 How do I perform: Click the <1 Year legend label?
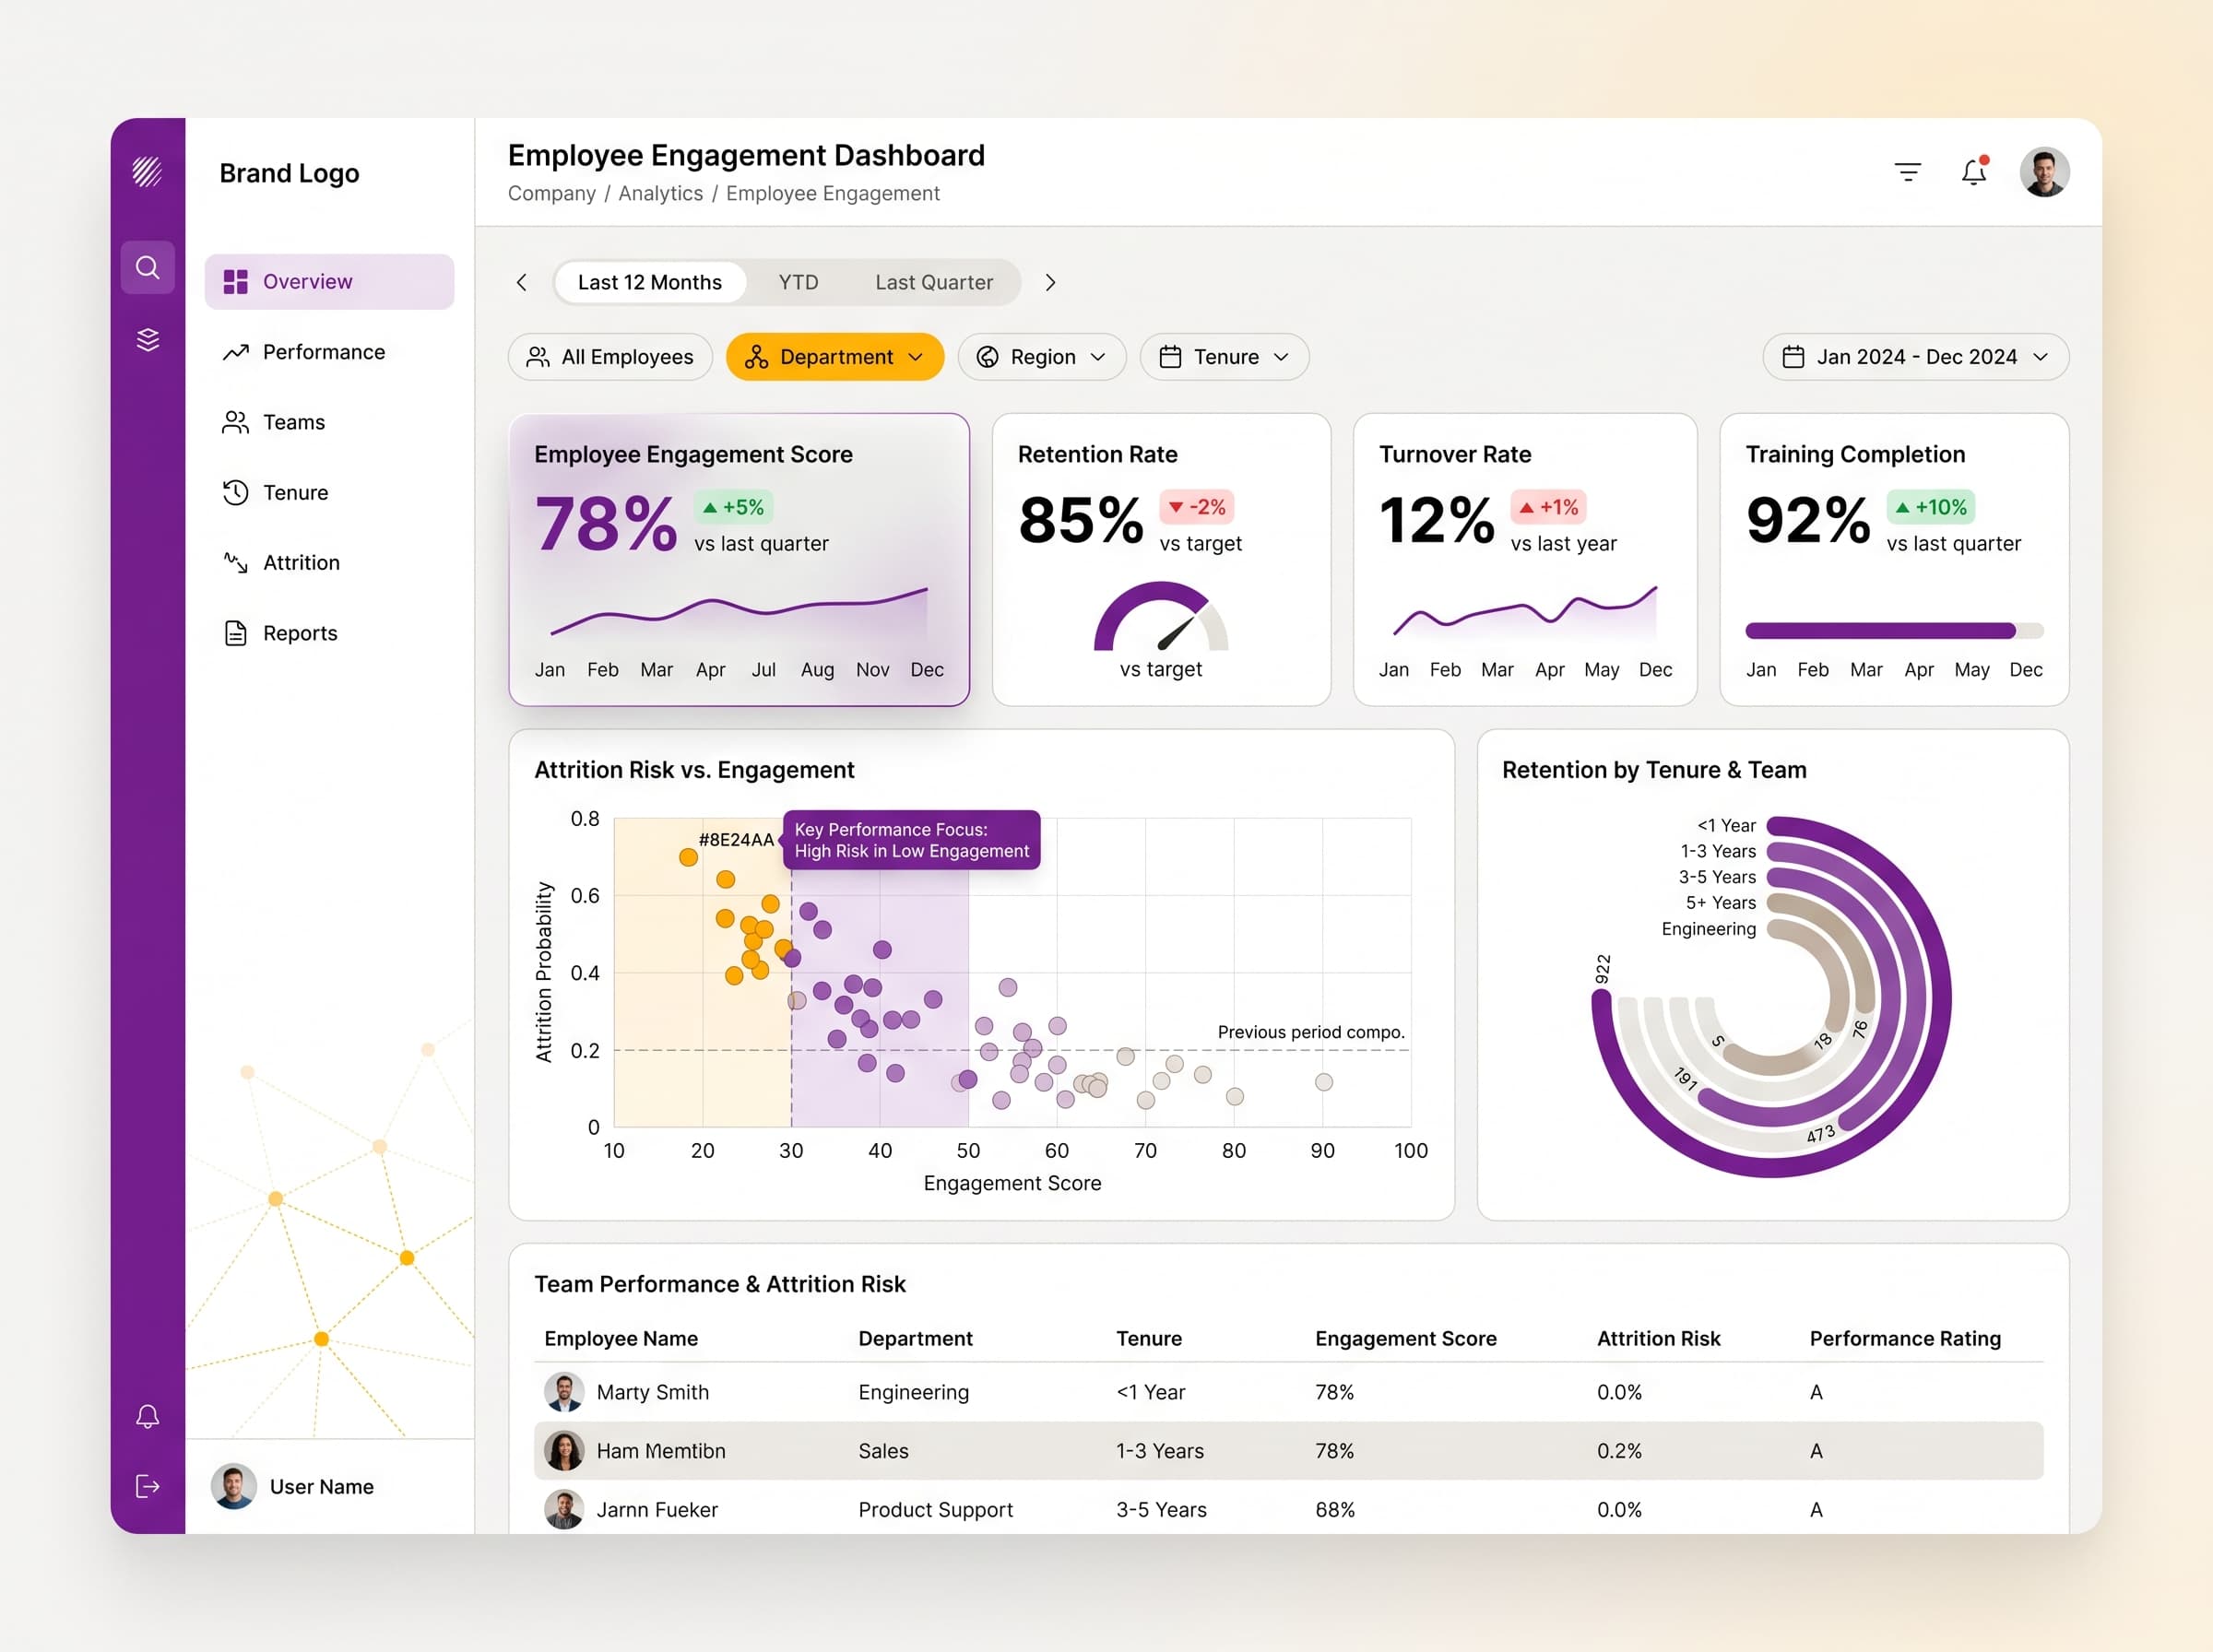(x=1726, y=825)
